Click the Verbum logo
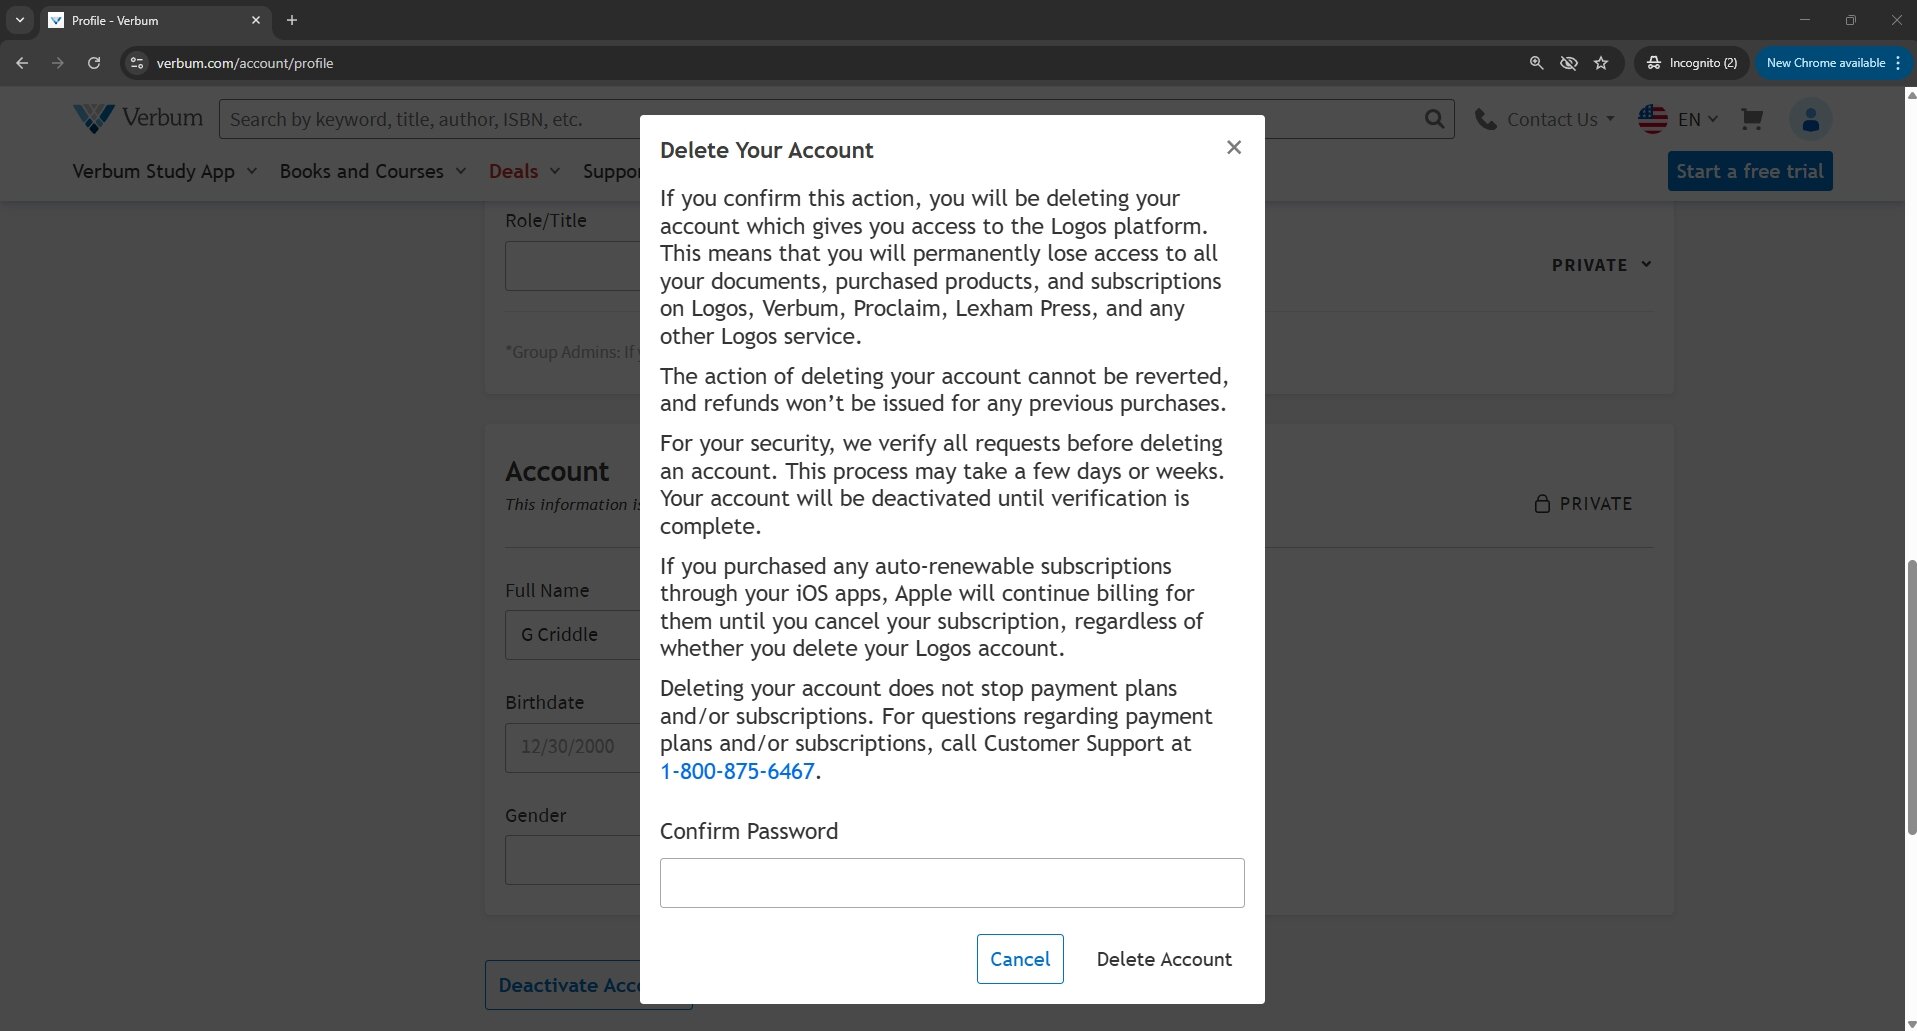This screenshot has width=1917, height=1031. tap(138, 118)
